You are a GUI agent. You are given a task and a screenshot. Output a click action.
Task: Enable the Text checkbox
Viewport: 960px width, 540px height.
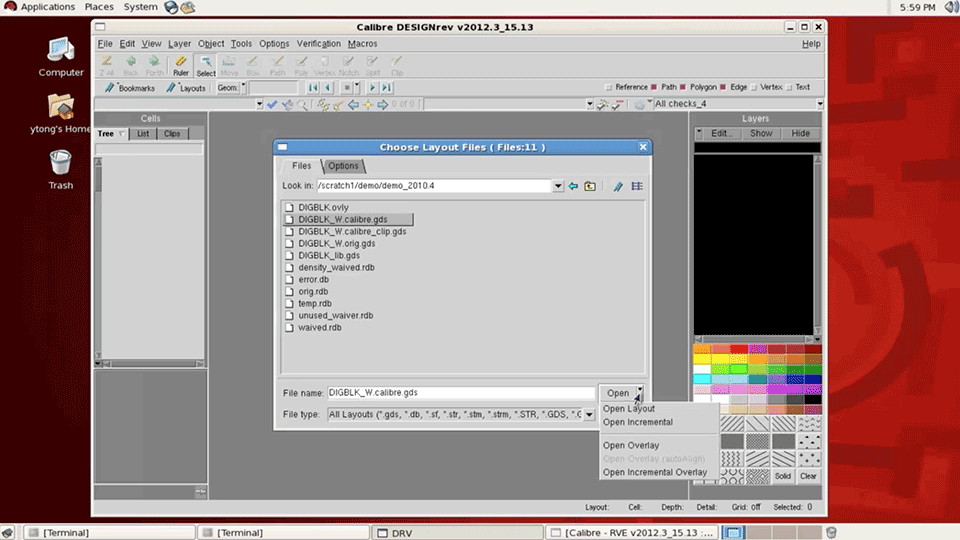tap(789, 88)
